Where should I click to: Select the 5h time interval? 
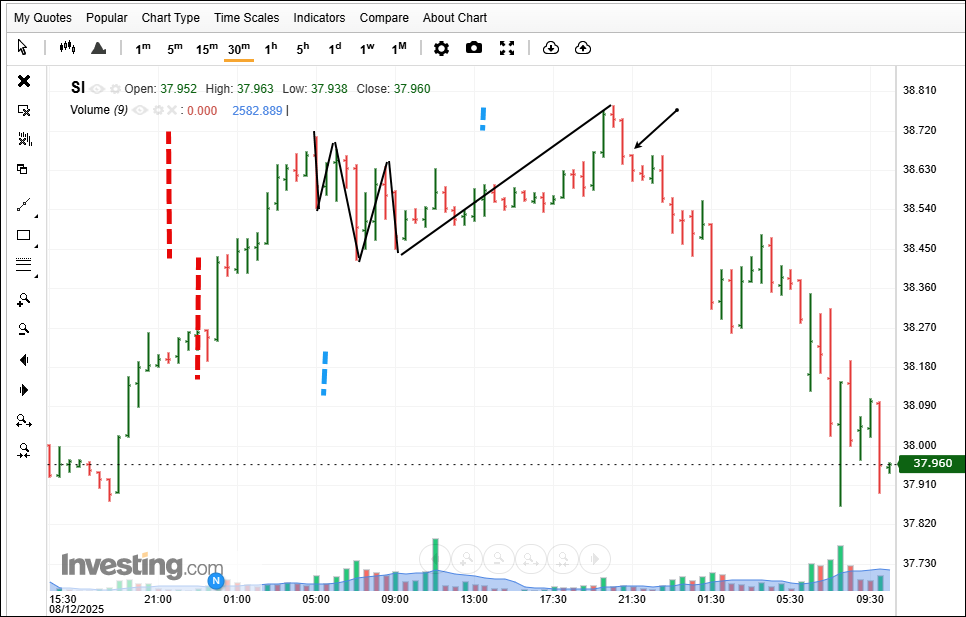(x=302, y=49)
